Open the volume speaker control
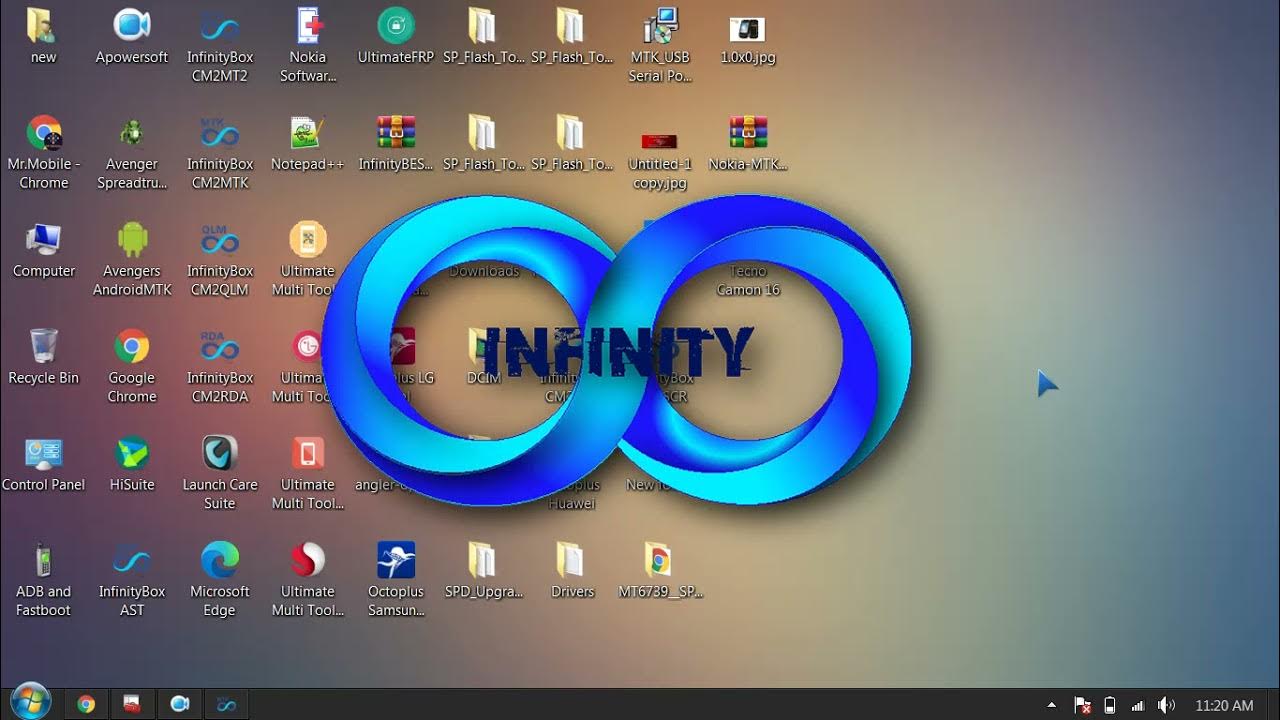The image size is (1280, 720). pos(1165,705)
